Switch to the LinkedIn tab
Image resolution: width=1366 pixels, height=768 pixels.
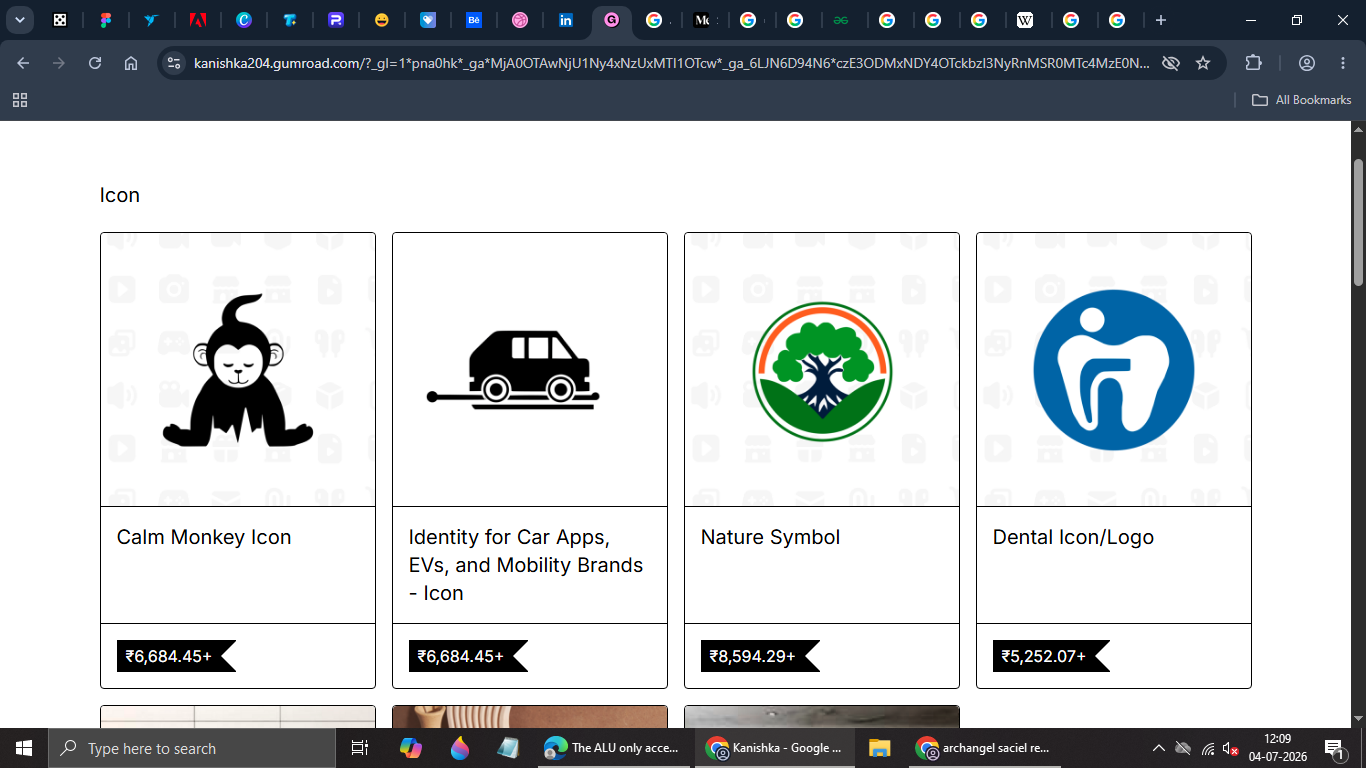pos(566,20)
